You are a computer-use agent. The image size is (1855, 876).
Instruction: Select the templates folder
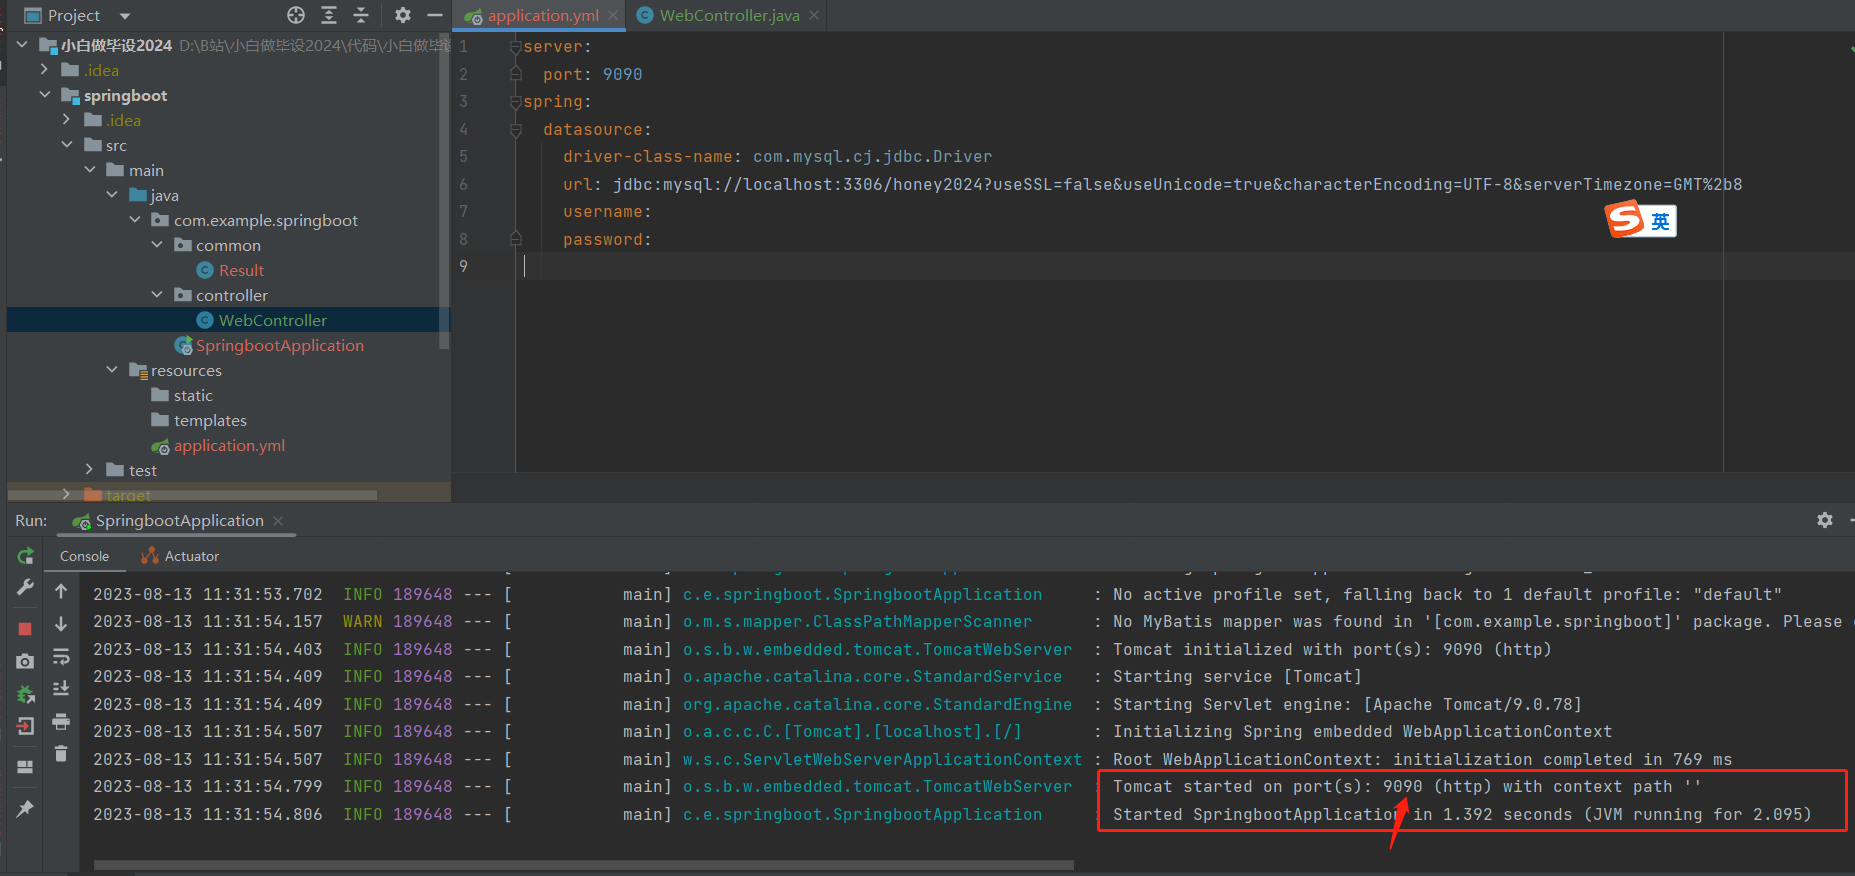pyautogui.click(x=210, y=420)
